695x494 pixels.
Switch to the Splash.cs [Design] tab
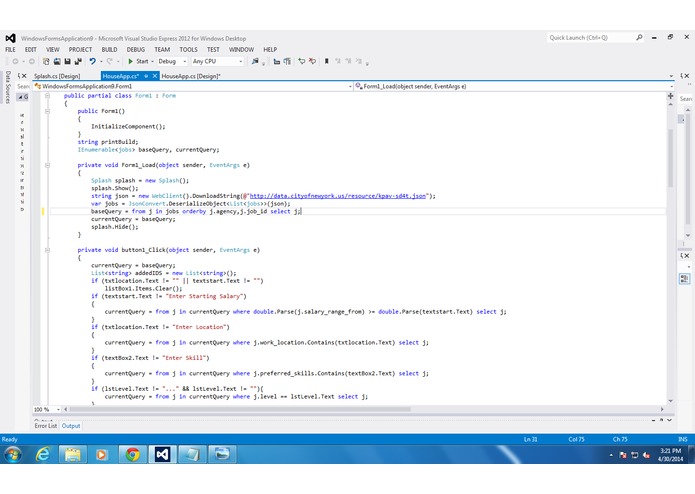click(x=57, y=76)
